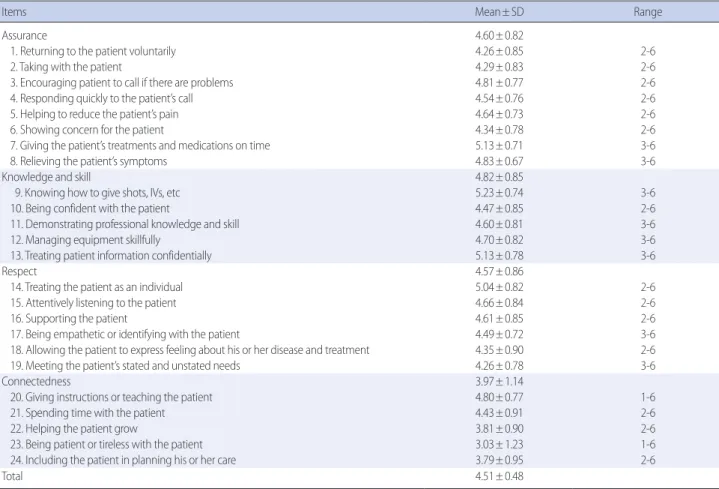
Task: Select '9. Knowing how to give shots, IVs, etc'
Action: point(97,193)
